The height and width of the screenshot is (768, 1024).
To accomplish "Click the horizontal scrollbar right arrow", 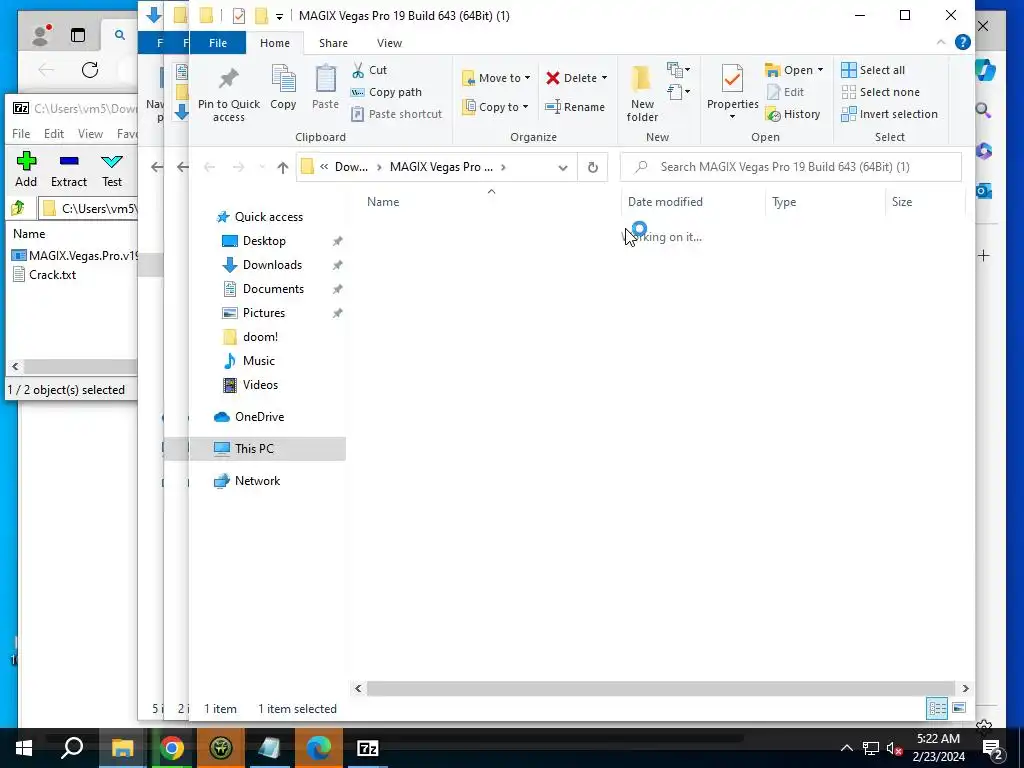I will (x=965, y=688).
